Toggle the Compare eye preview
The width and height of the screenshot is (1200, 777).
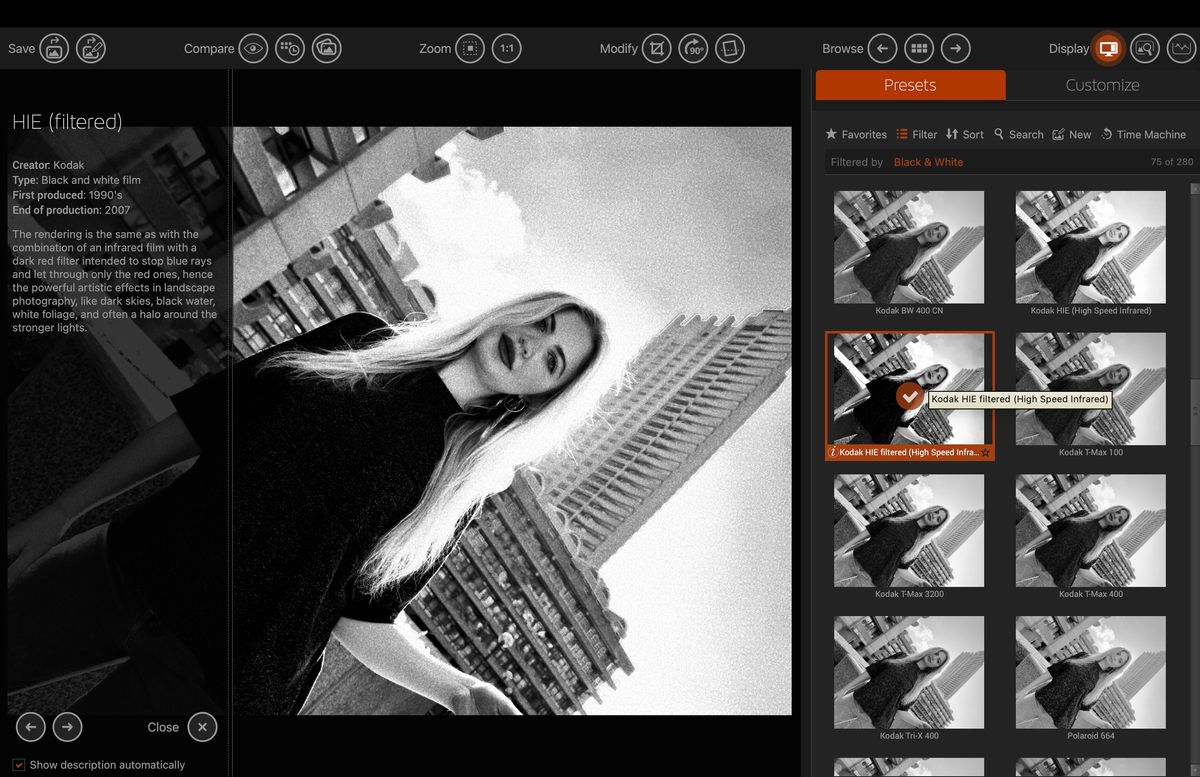click(253, 48)
